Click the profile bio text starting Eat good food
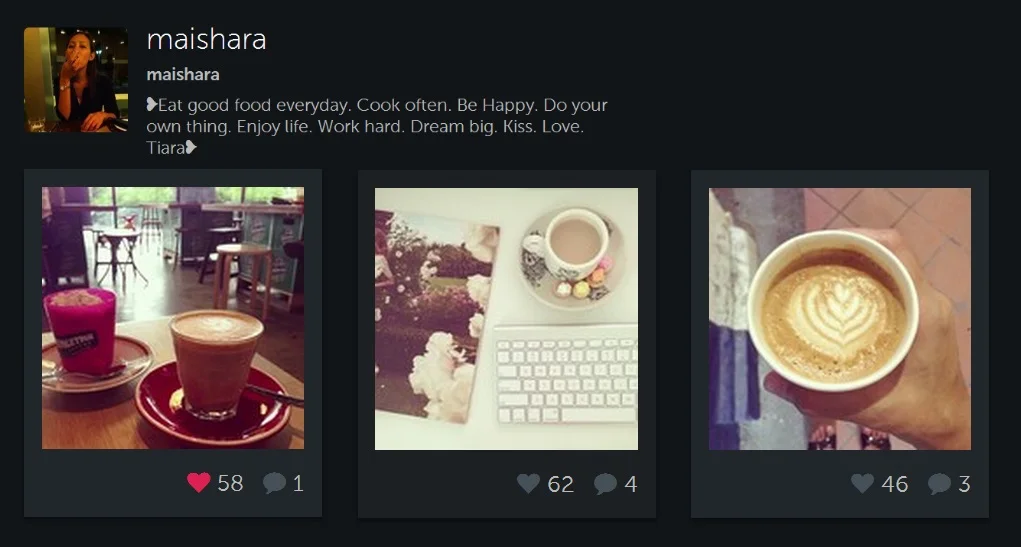Viewport: 1021px width, 547px height. point(377,126)
